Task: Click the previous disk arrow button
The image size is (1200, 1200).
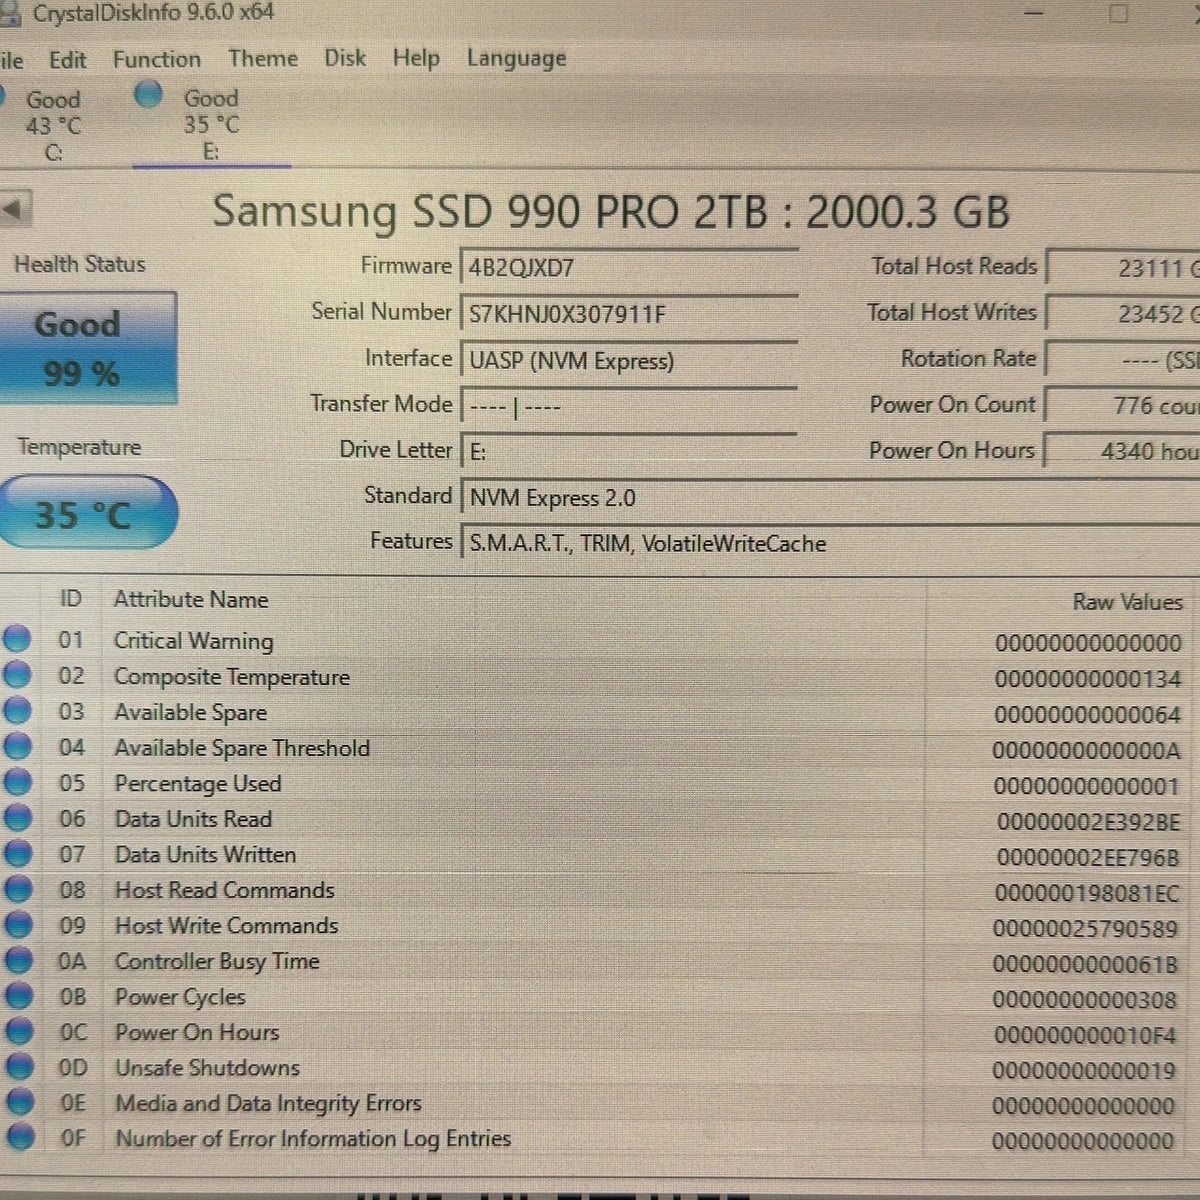Action: [15, 210]
